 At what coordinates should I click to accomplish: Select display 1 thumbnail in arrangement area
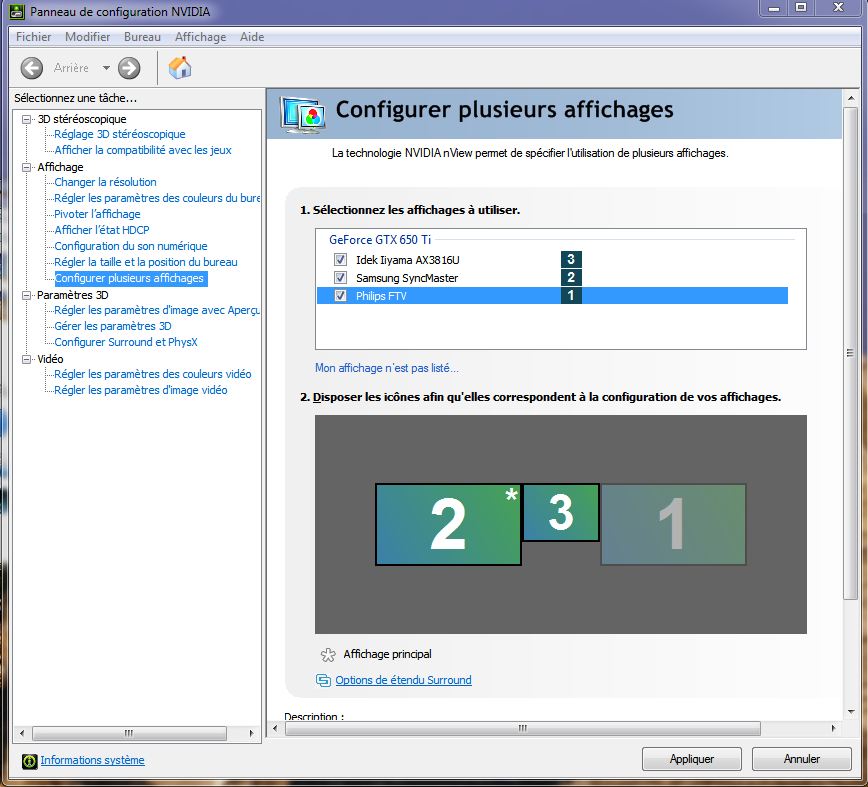pos(673,524)
